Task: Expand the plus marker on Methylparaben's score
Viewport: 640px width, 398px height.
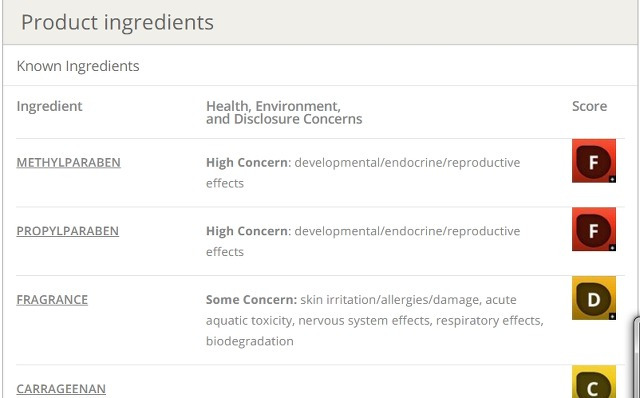Action: pos(612,179)
